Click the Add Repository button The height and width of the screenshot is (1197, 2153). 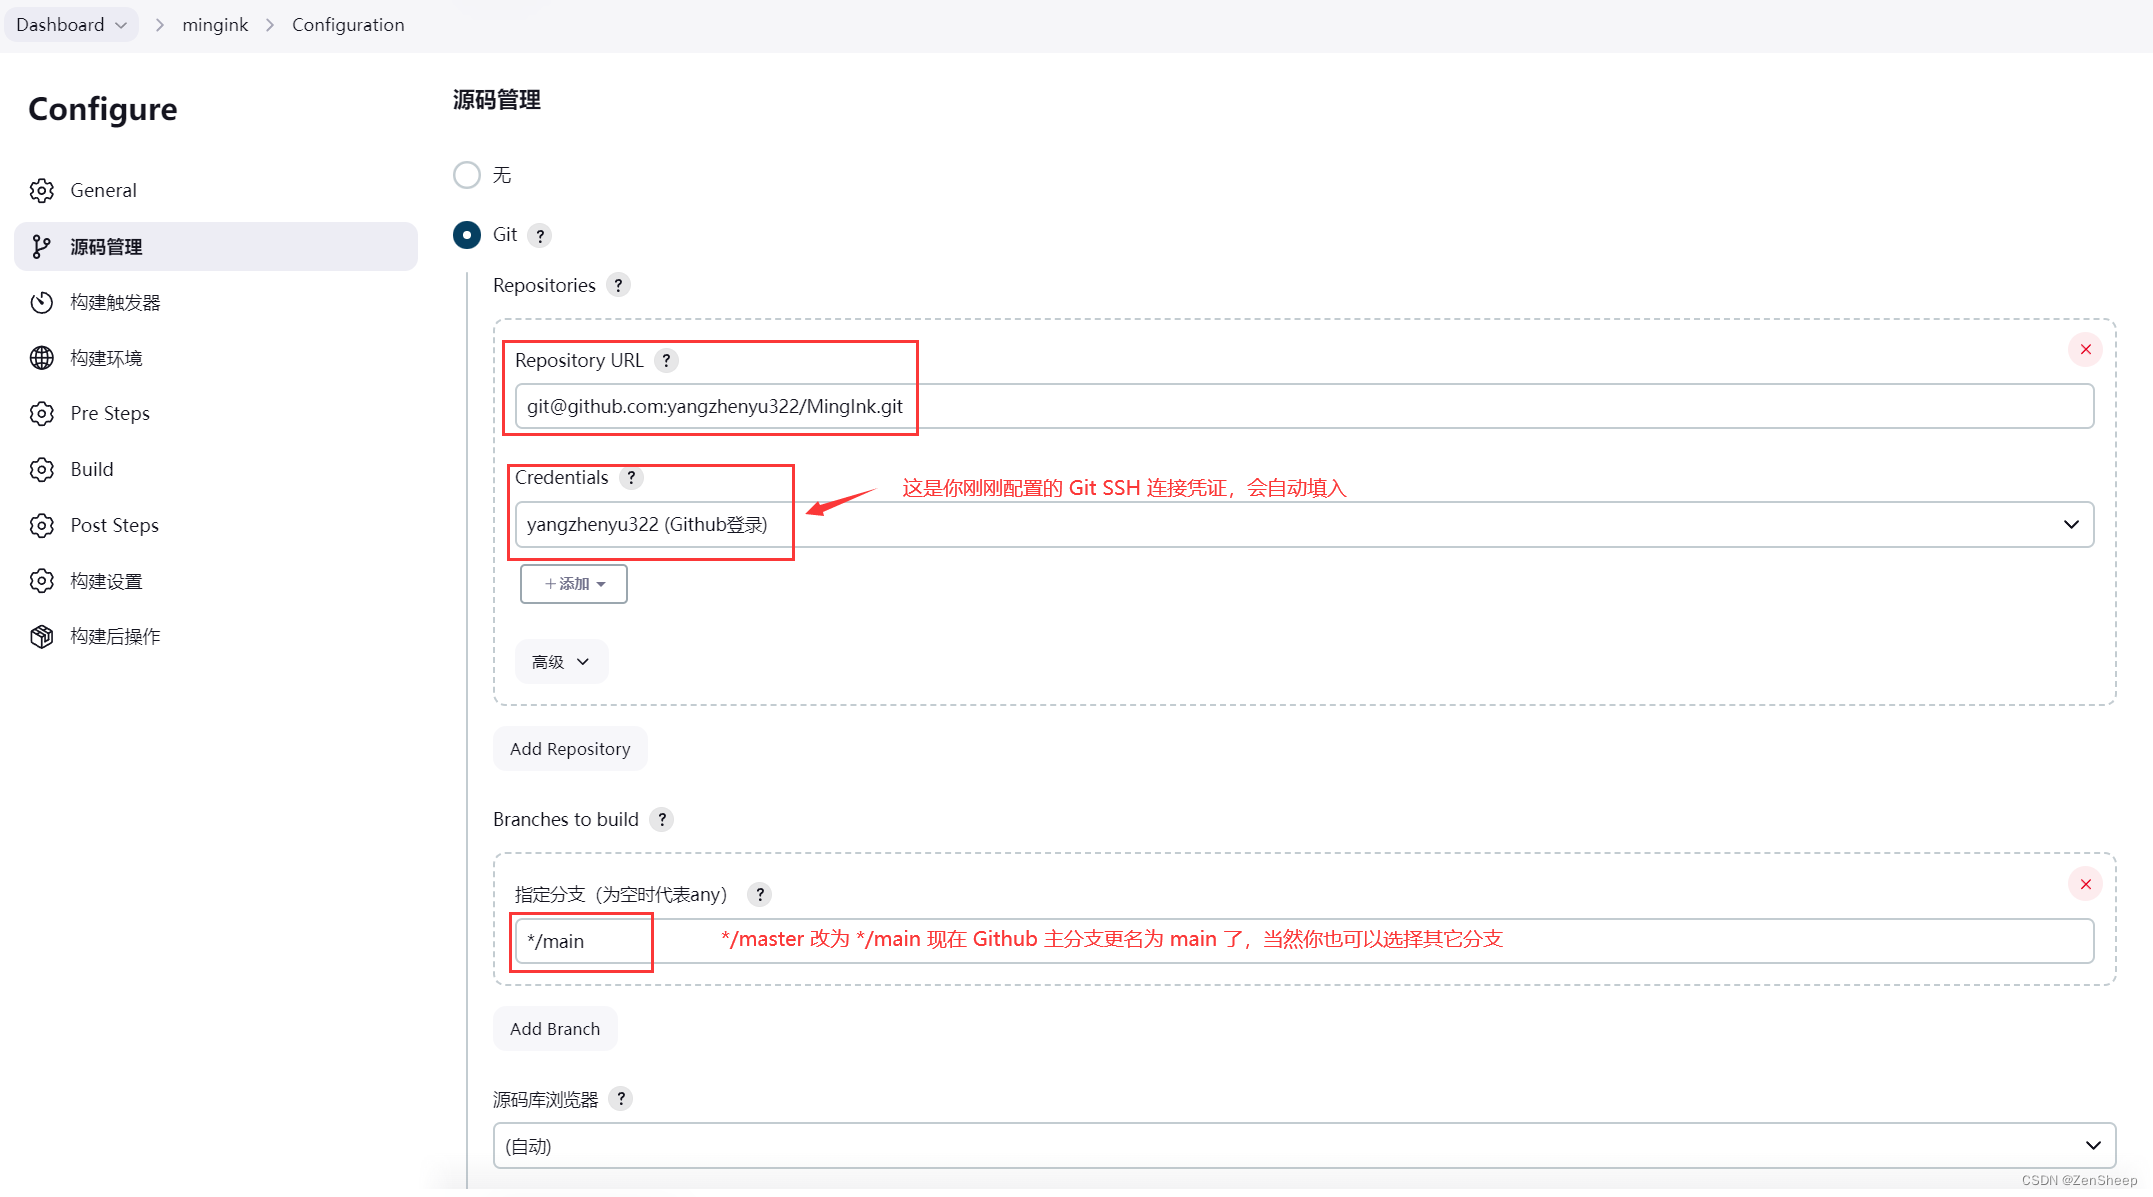[x=570, y=749]
